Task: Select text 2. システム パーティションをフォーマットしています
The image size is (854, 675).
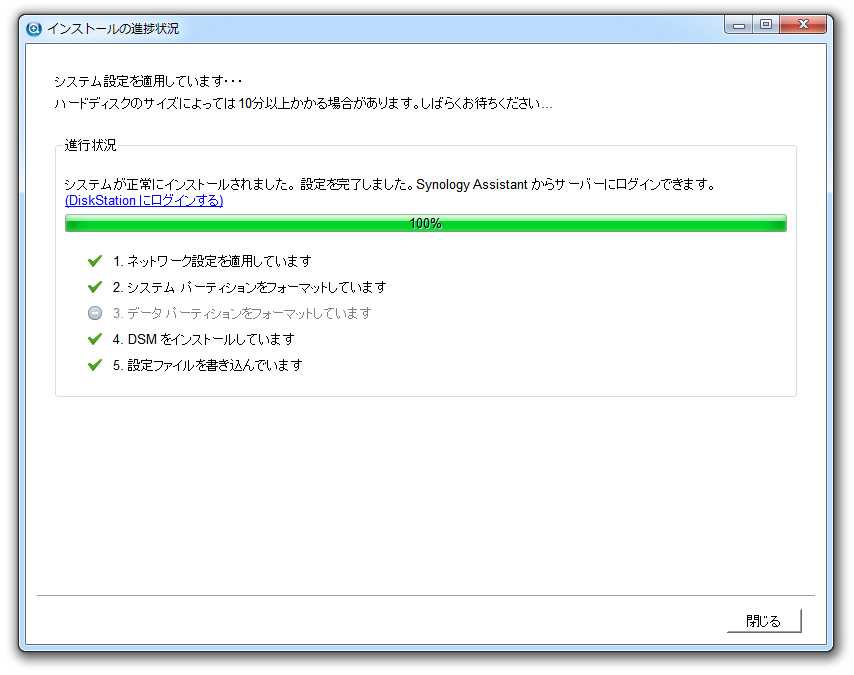Action: [x=249, y=287]
